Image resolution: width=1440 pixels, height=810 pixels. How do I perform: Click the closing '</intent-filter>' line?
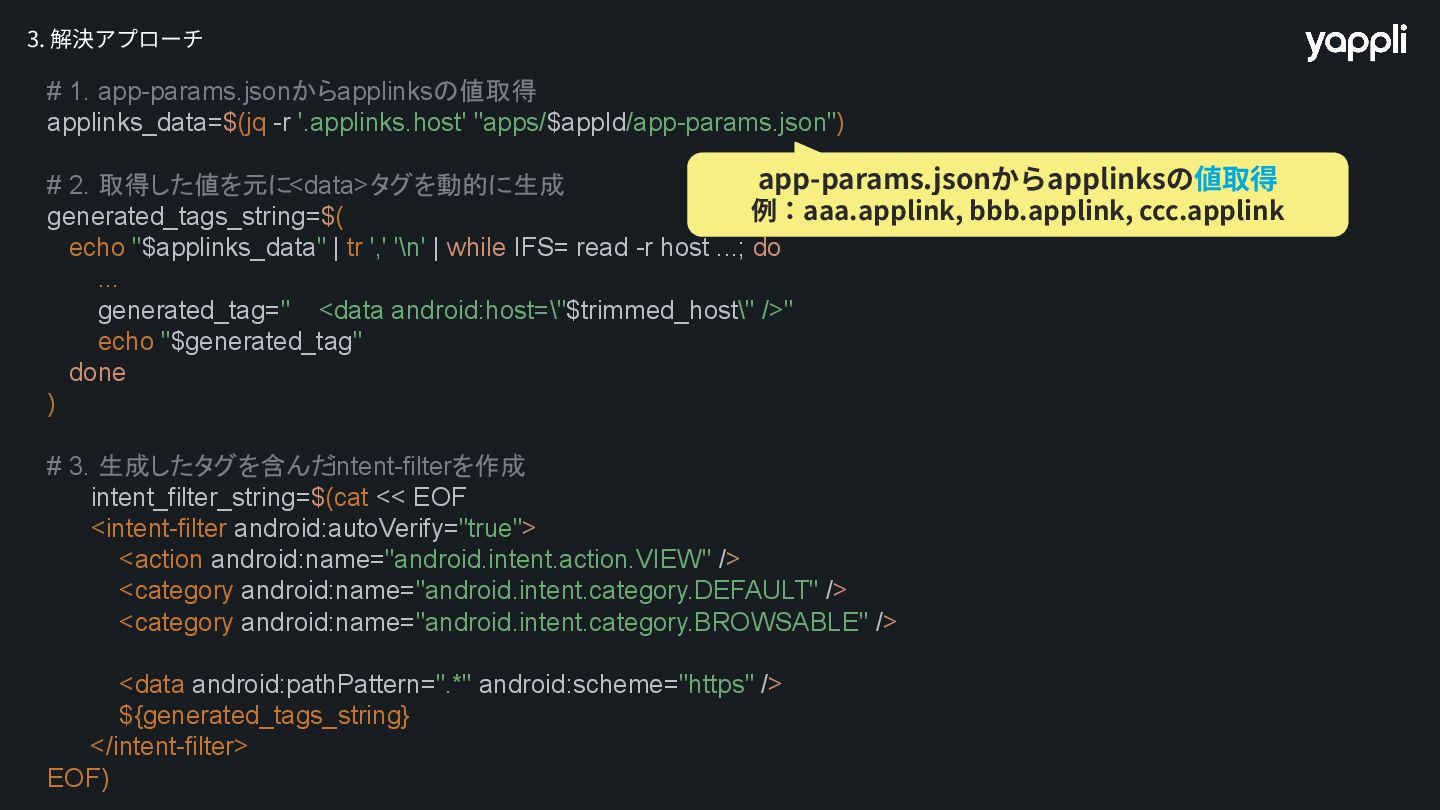169,746
